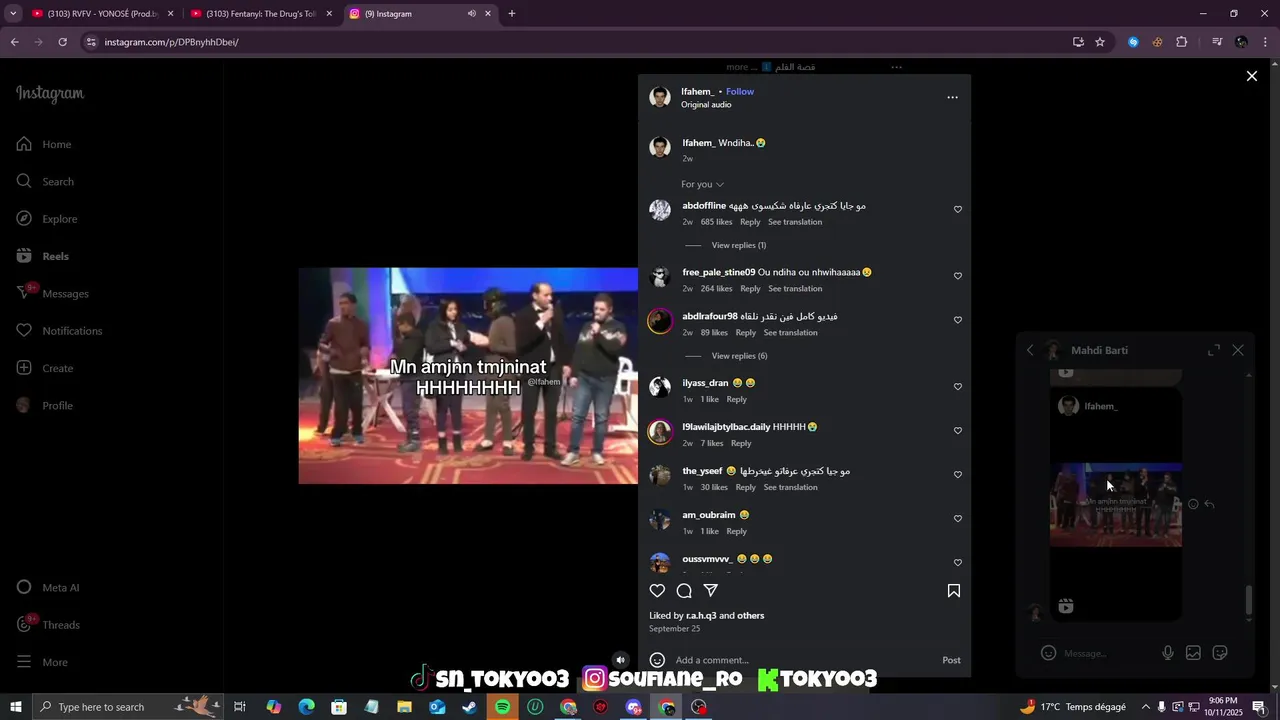Reload the page in Chrome
This screenshot has width=1280, height=720.
pos(62,42)
